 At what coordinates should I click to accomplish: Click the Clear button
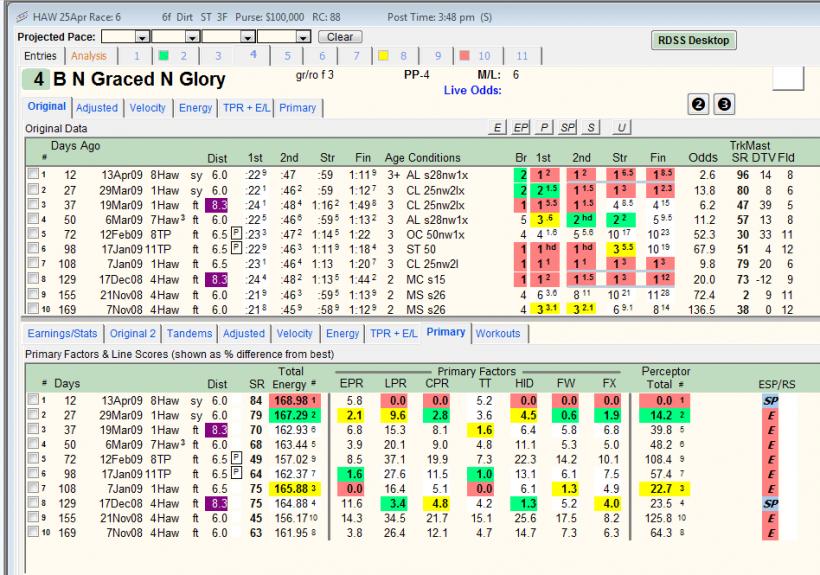click(x=340, y=37)
